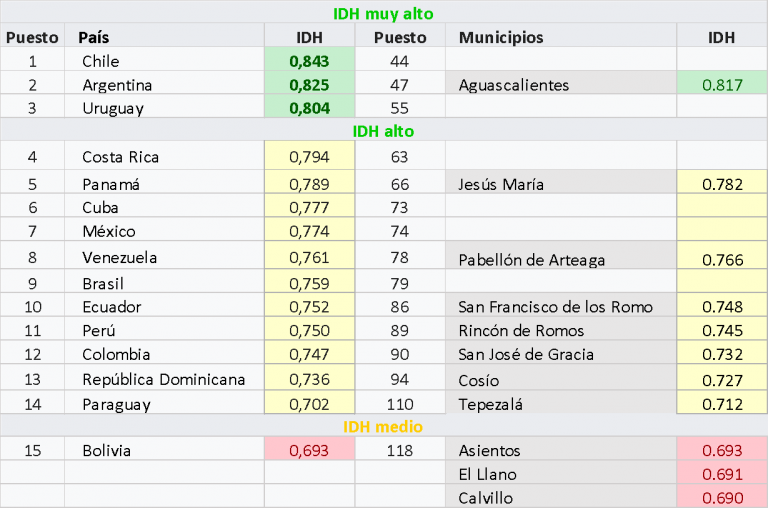Viewport: 768px width, 508px height.
Task: Select the 'País' column header
Action: tap(94, 37)
